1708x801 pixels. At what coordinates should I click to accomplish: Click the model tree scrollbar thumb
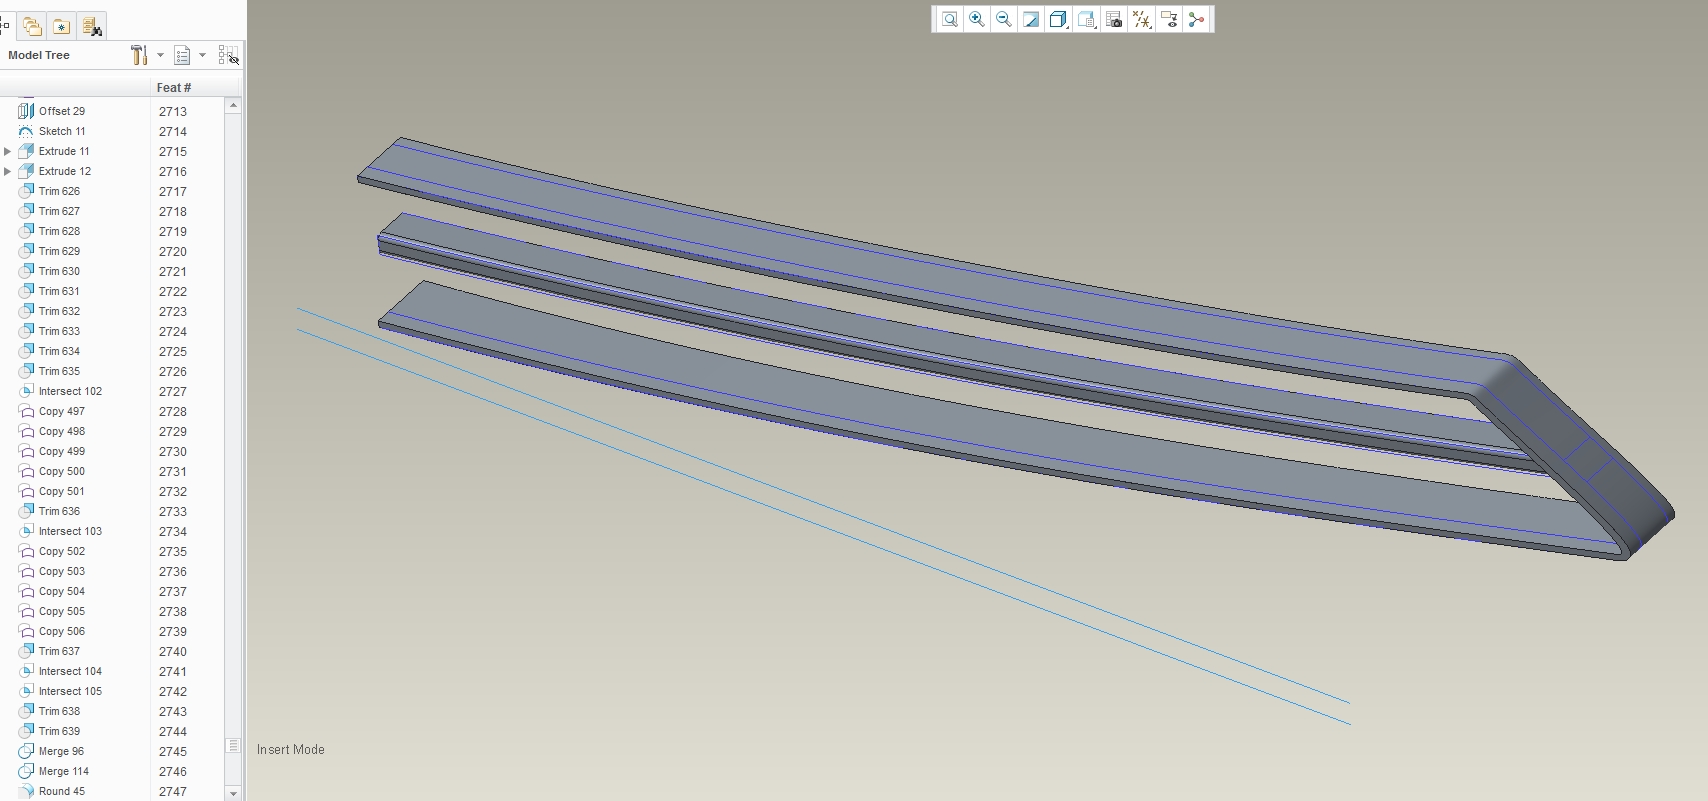click(233, 746)
